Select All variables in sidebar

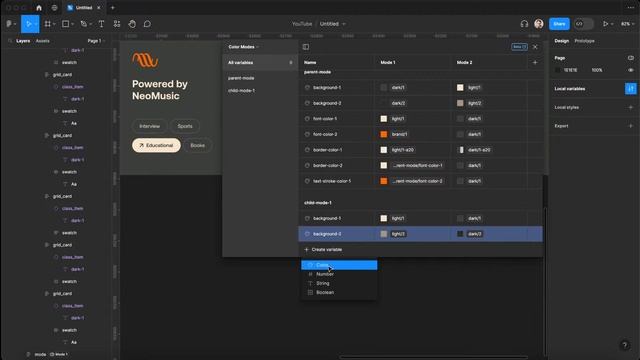[260, 62]
